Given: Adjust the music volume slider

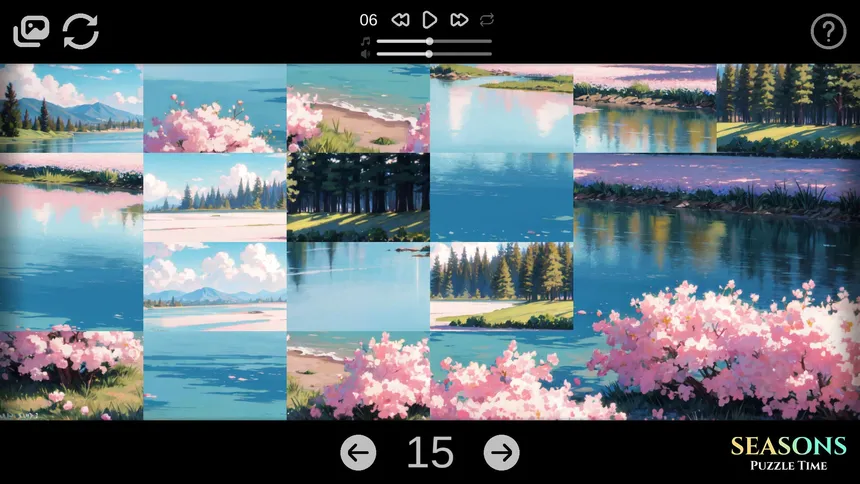Looking at the screenshot, I should tap(434, 41).
